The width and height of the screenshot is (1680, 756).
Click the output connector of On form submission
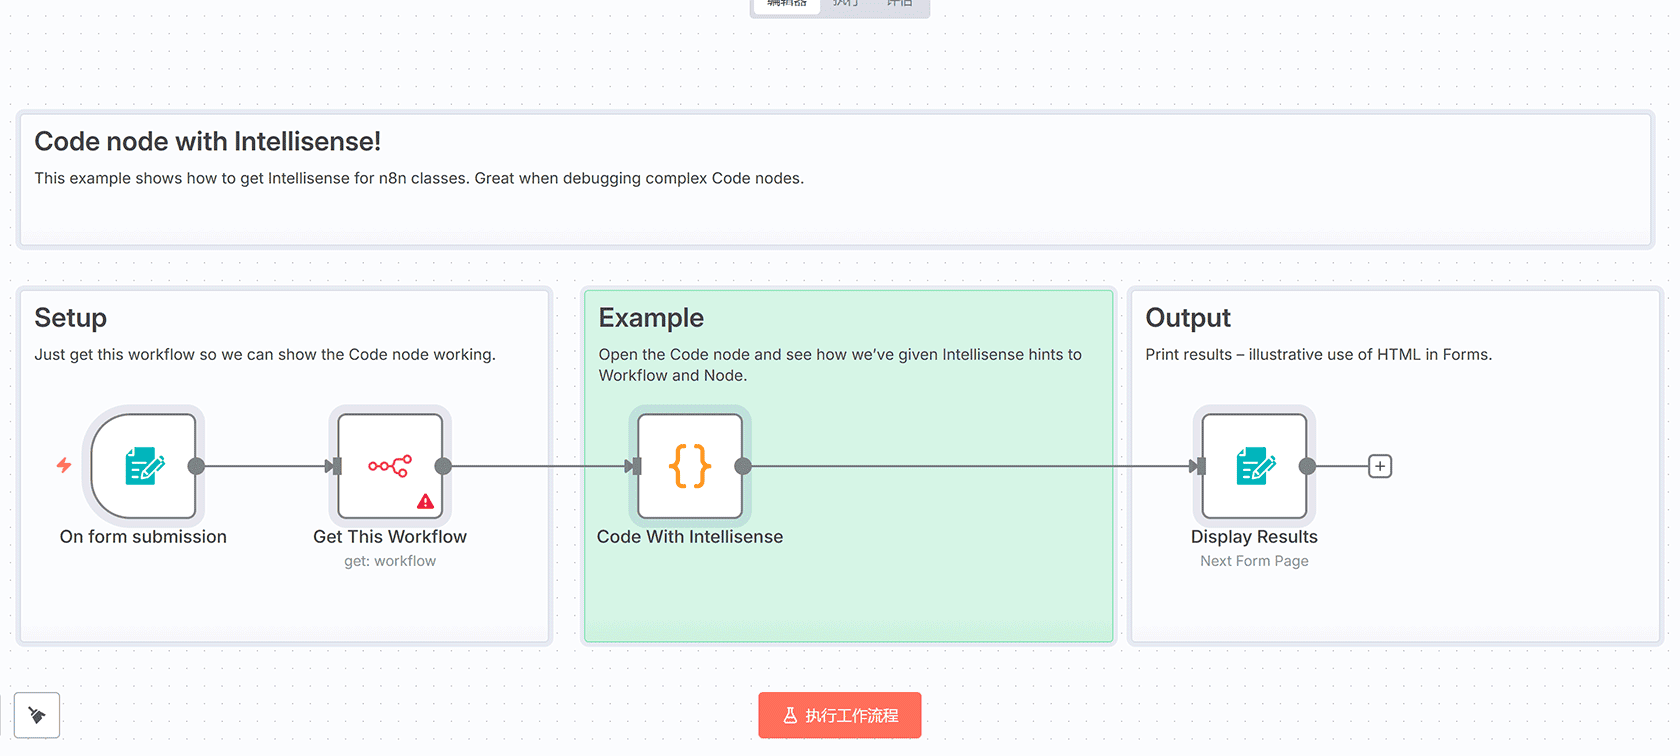[x=197, y=466]
